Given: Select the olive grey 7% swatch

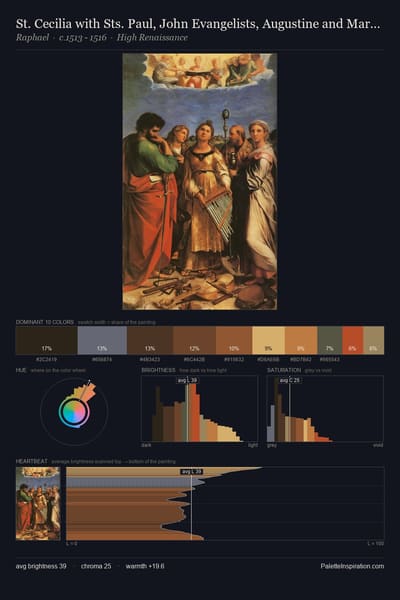Looking at the screenshot, I should point(330,340).
